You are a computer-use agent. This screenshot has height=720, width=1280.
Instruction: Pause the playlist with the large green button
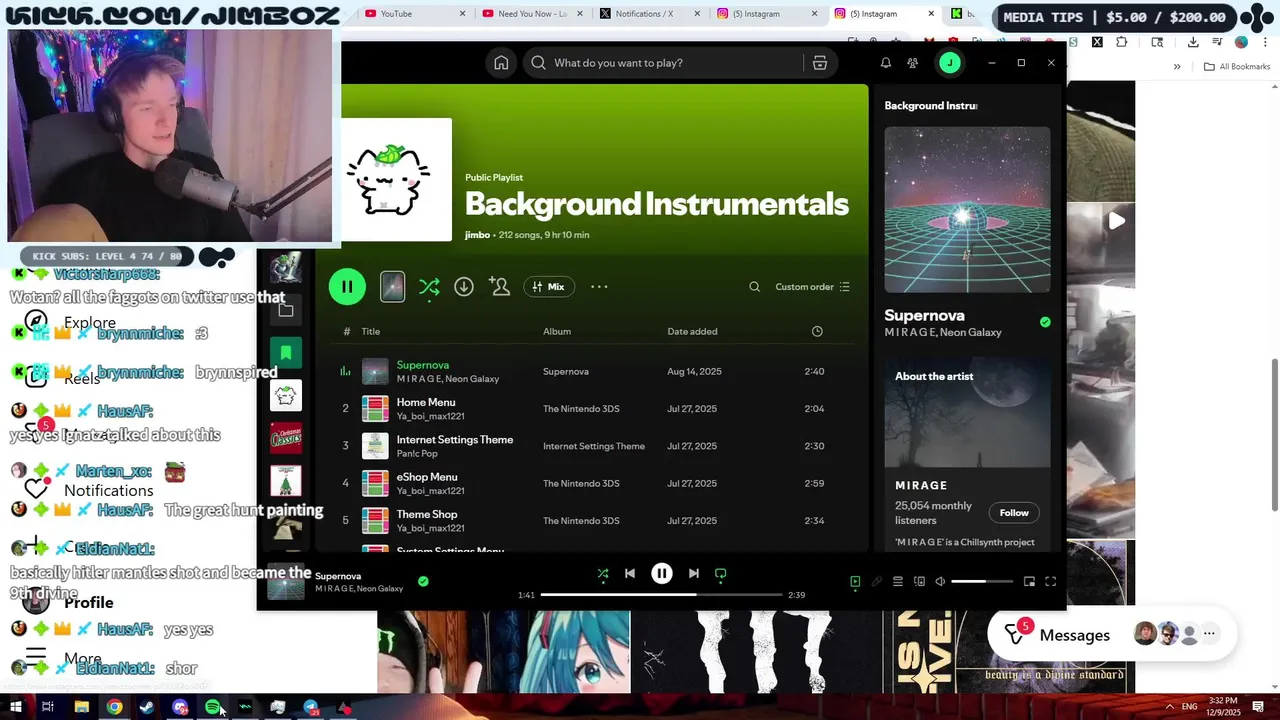(x=347, y=287)
